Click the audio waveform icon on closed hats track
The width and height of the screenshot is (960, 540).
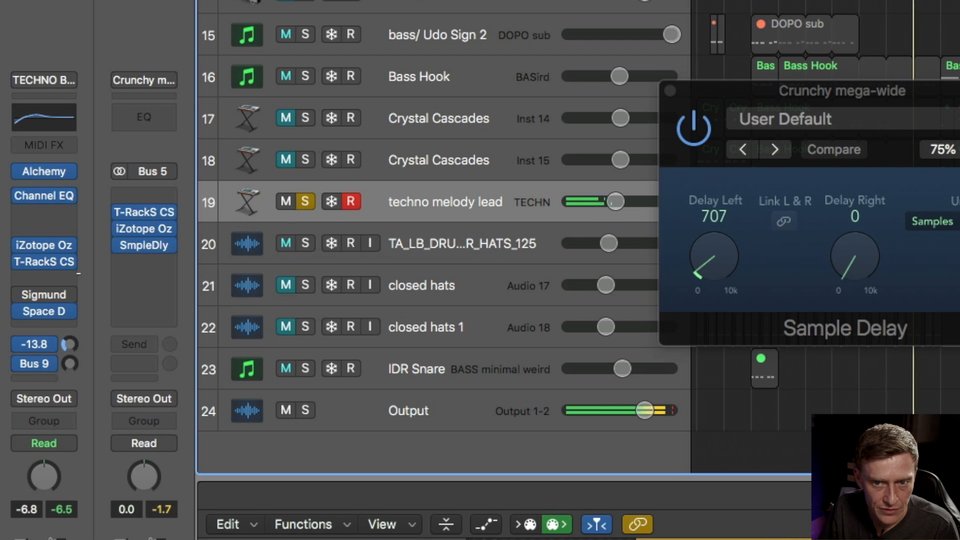pyautogui.click(x=247, y=285)
